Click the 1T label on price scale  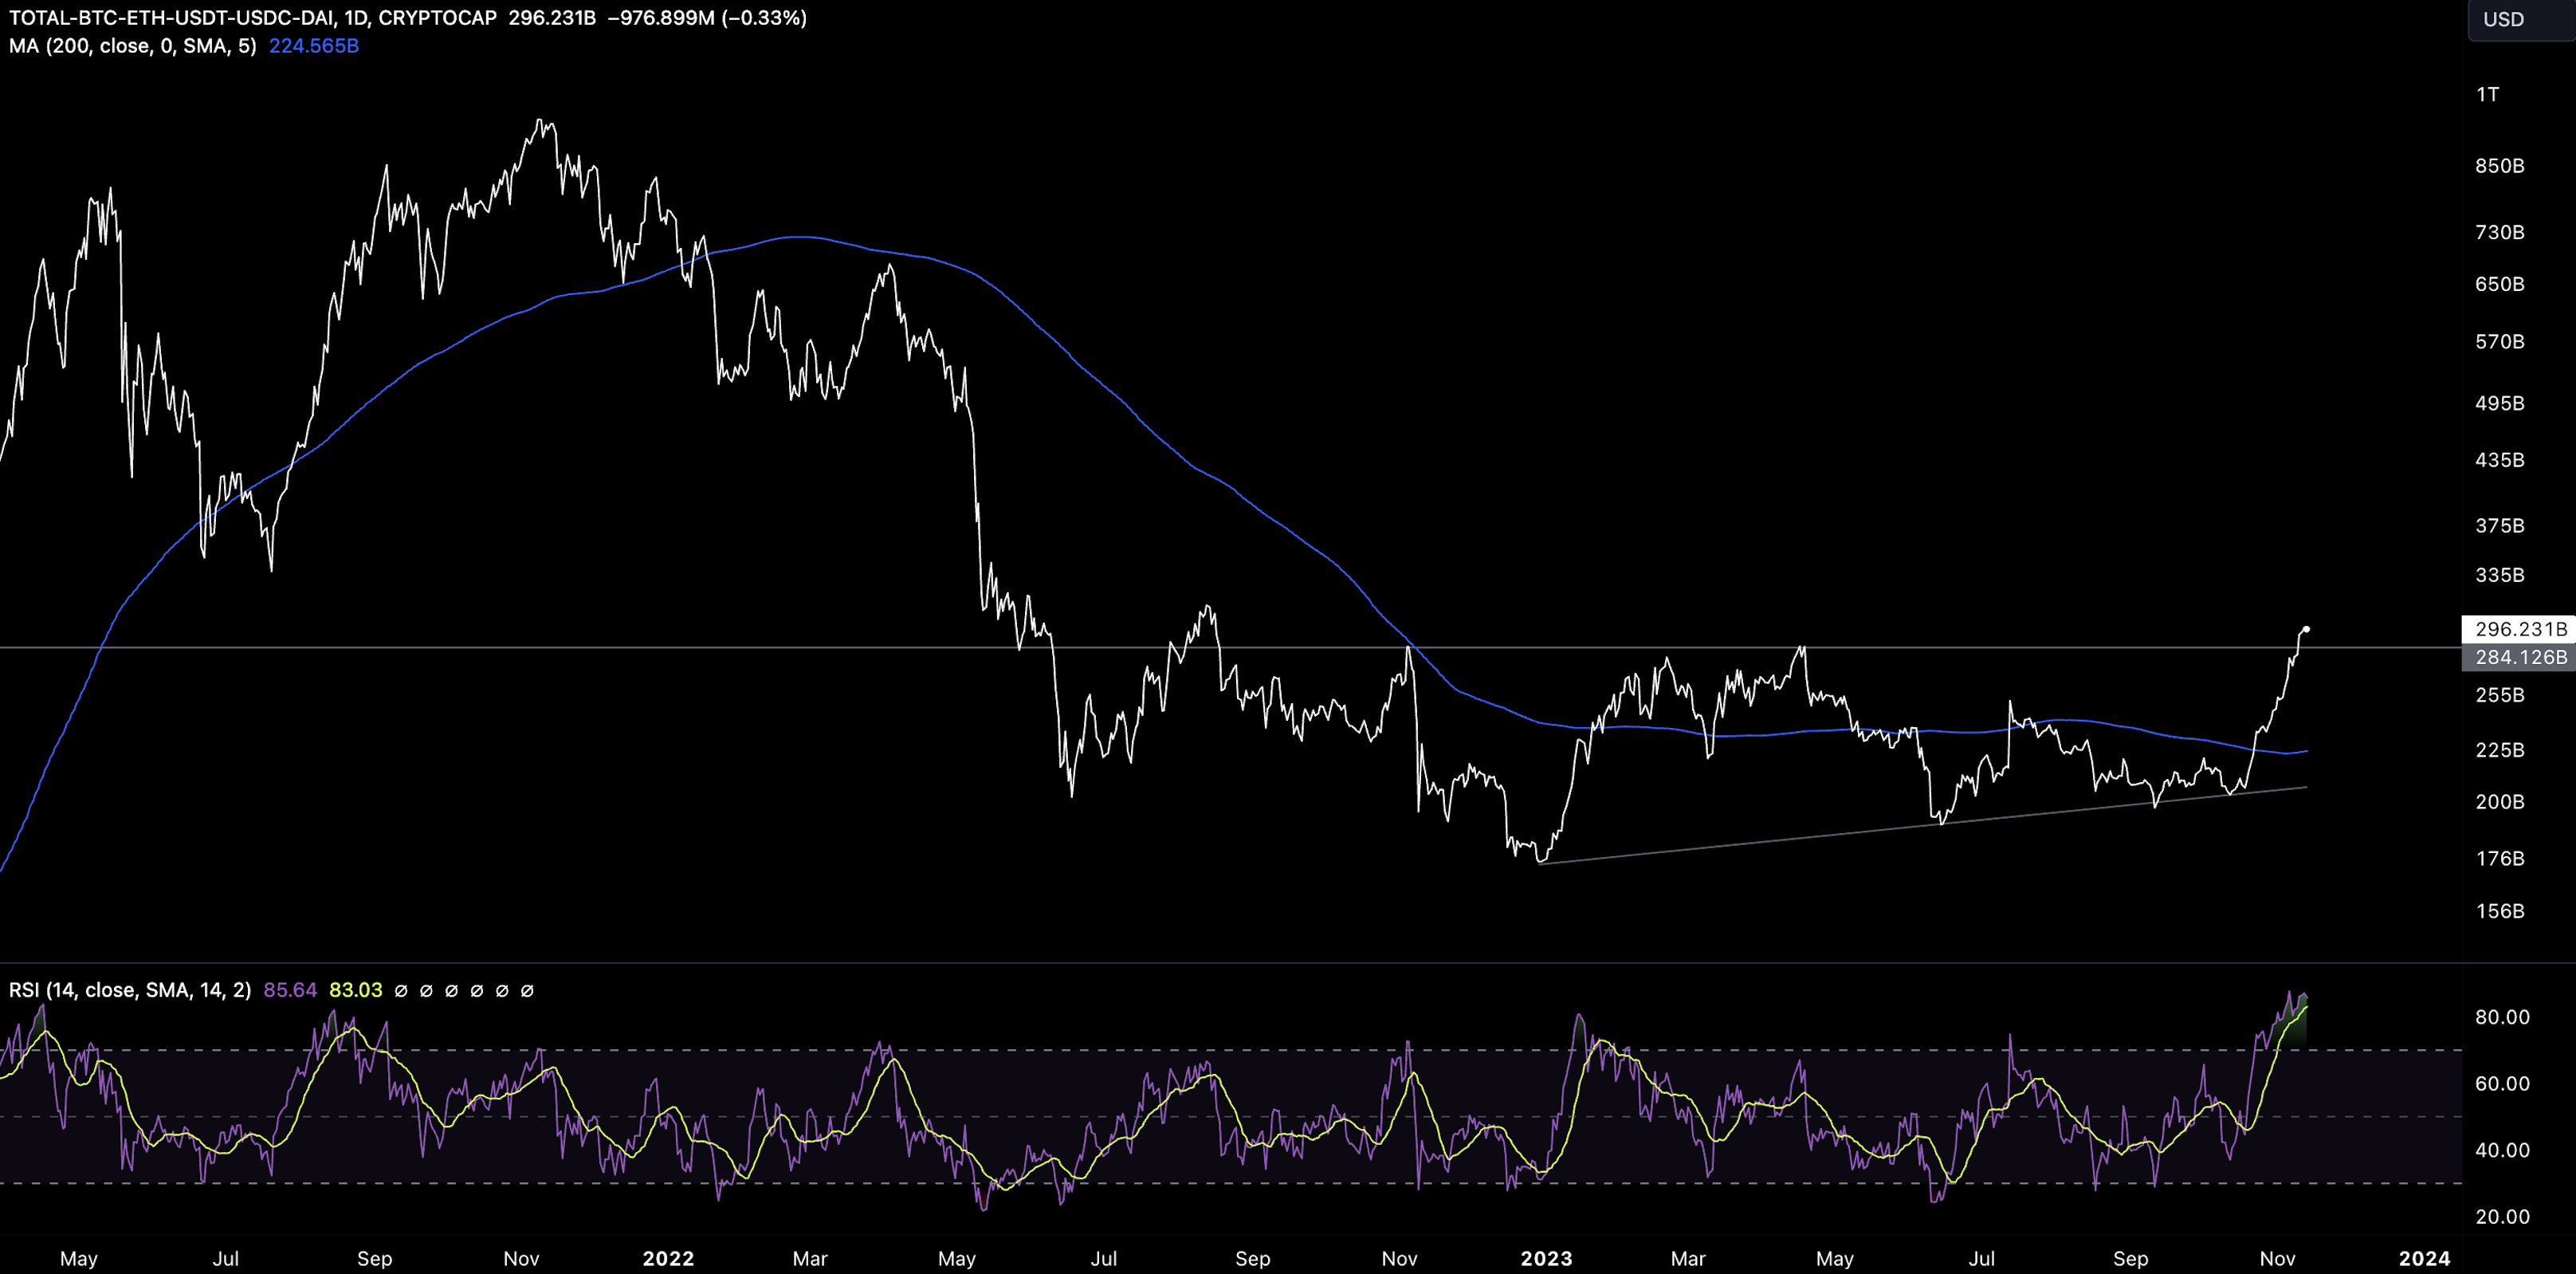coord(2487,94)
